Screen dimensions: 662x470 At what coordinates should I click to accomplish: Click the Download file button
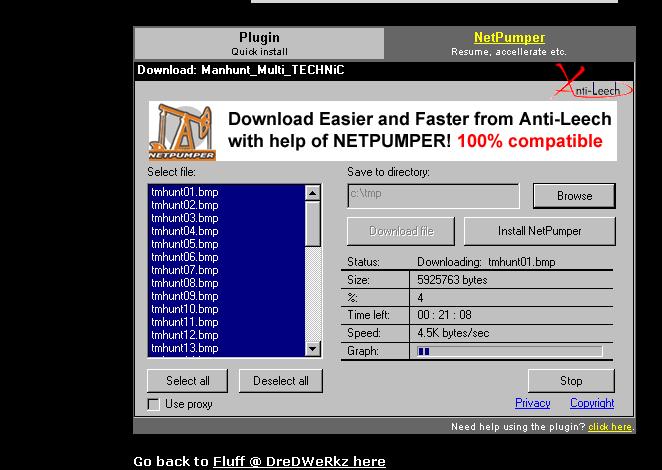point(401,231)
